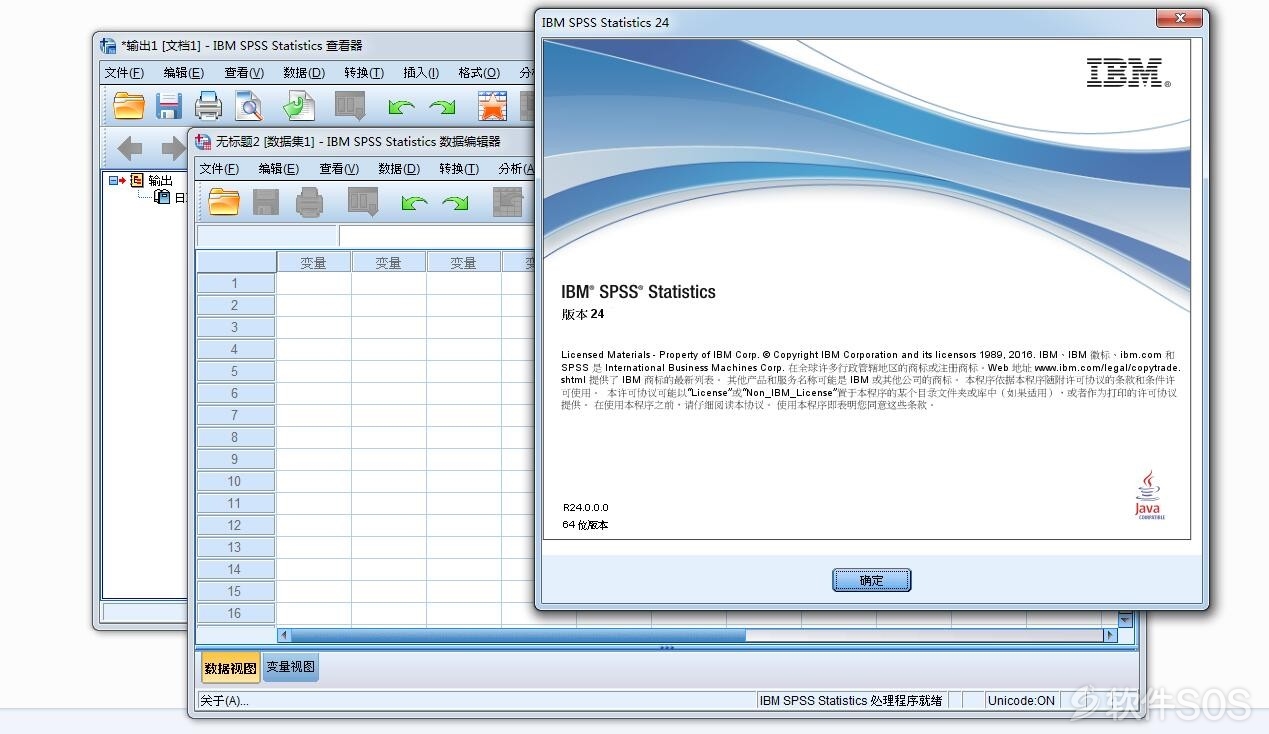Viewport: 1269px width, 734px height.
Task: Undo arrow in Data Editor toolbar
Action: click(414, 203)
